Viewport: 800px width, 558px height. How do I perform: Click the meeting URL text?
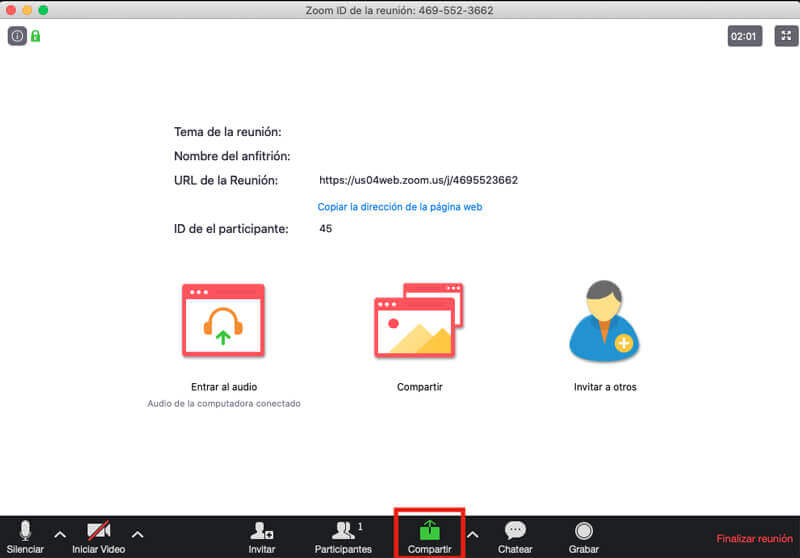418,180
